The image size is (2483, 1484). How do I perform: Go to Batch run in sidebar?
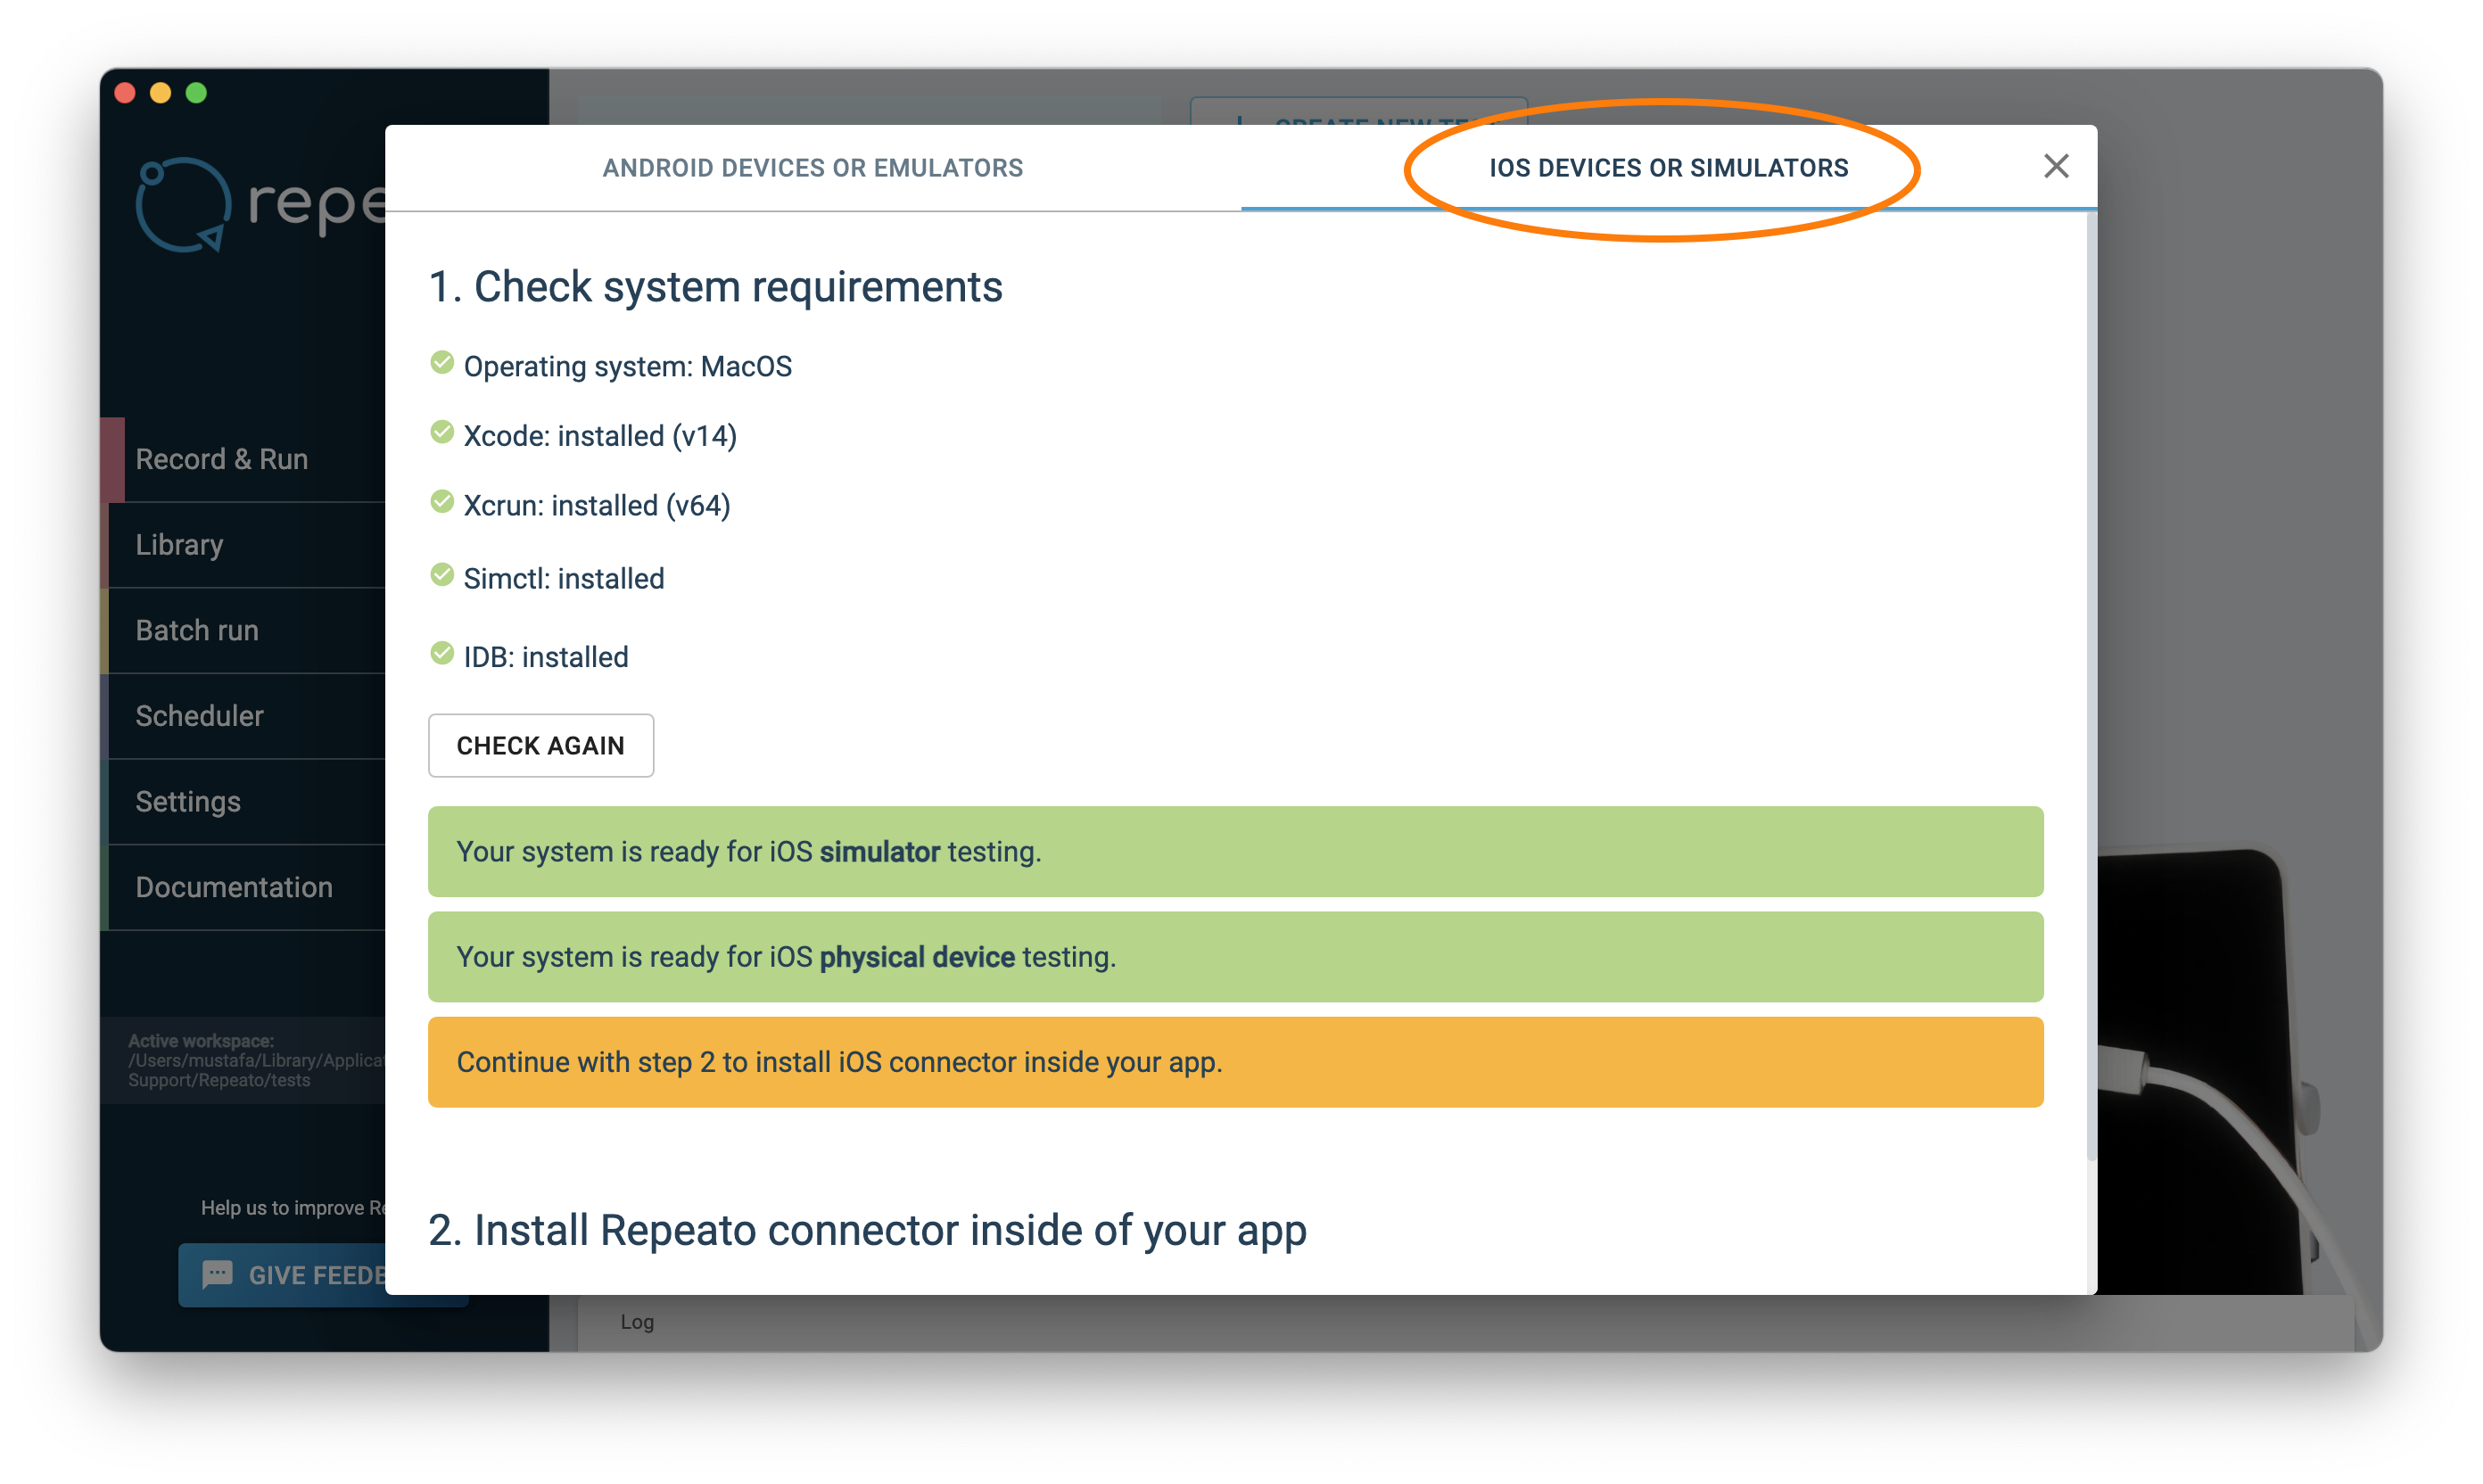click(x=243, y=631)
